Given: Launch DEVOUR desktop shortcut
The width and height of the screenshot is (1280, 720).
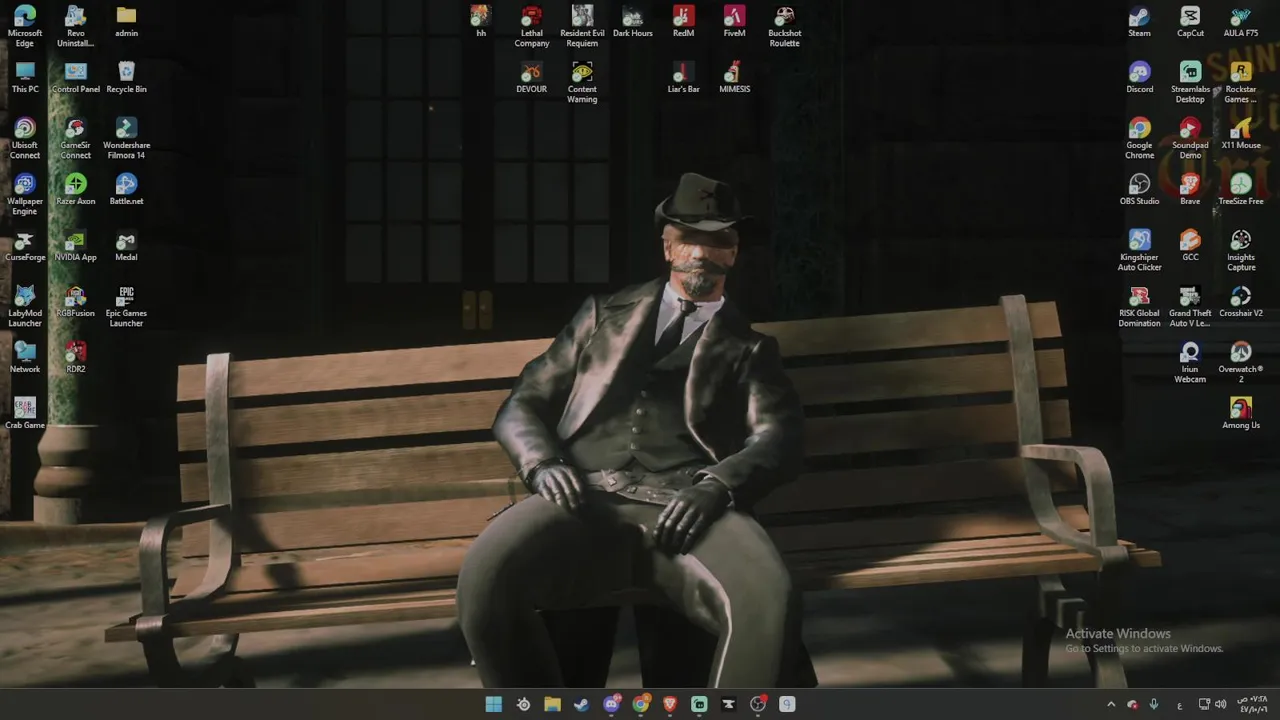Looking at the screenshot, I should [532, 77].
